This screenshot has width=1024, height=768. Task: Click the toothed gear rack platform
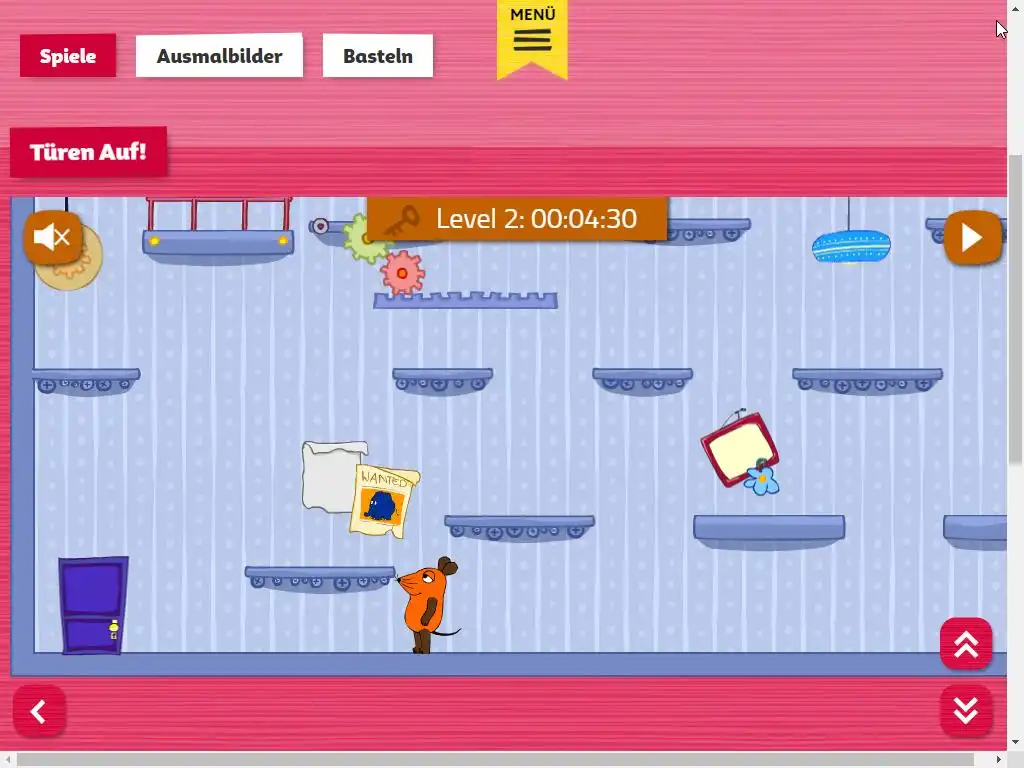point(466,300)
